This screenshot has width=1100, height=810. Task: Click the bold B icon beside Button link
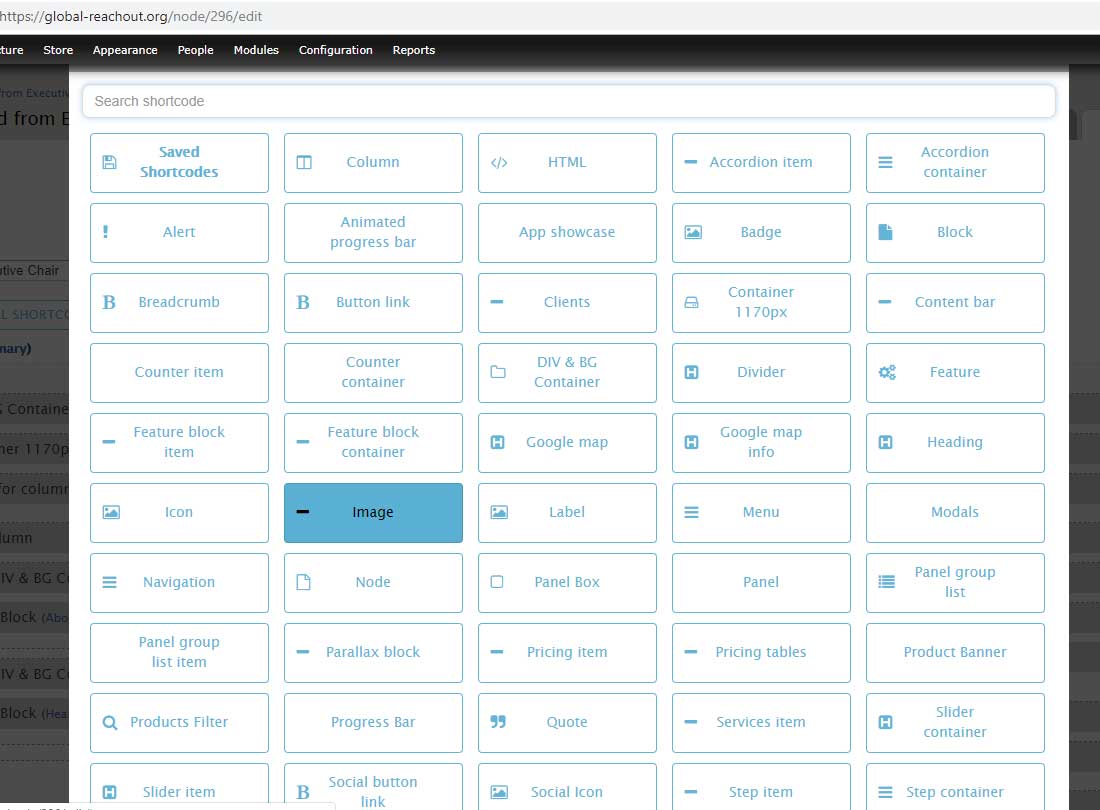pyautogui.click(x=303, y=302)
